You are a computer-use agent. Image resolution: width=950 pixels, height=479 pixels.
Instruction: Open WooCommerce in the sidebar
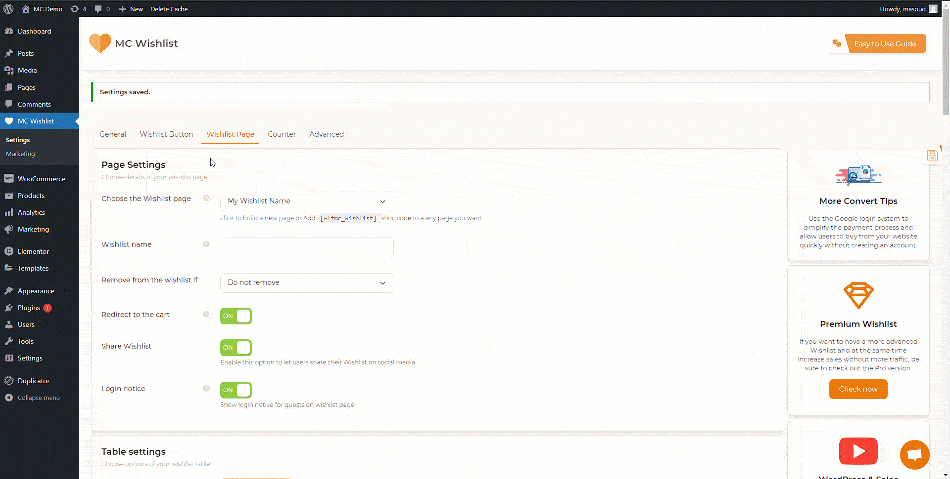click(x=39, y=179)
